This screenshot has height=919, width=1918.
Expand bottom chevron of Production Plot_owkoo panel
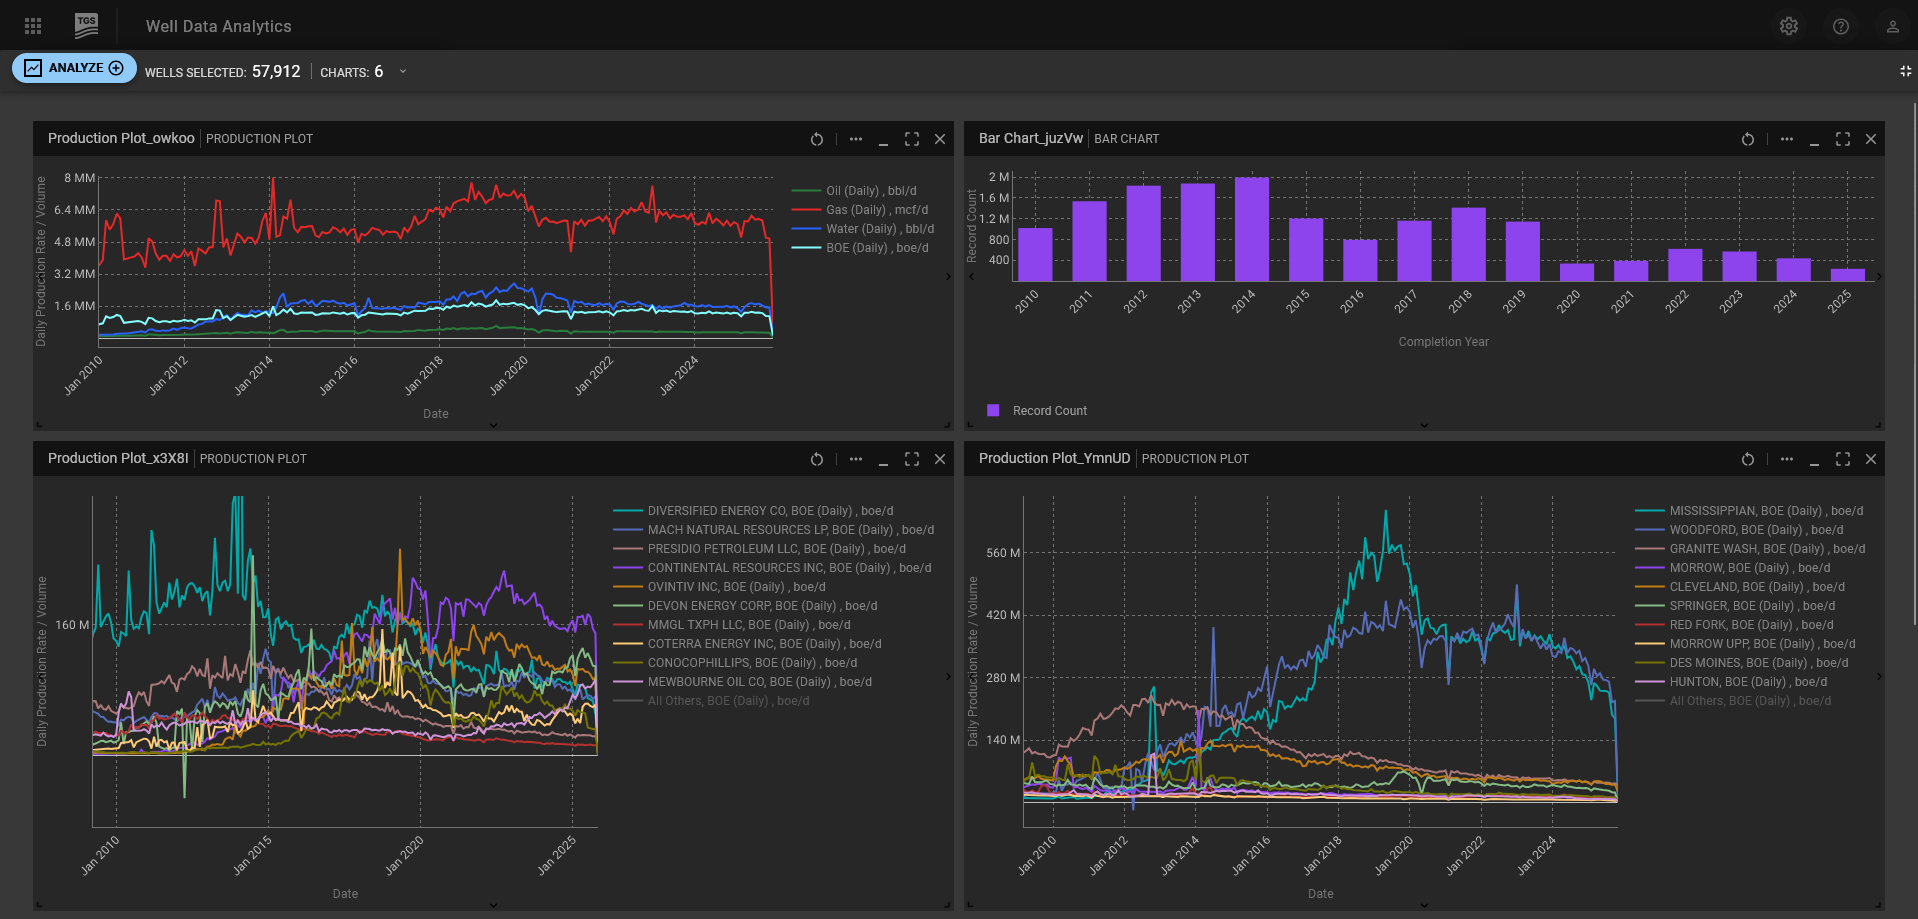[493, 425]
